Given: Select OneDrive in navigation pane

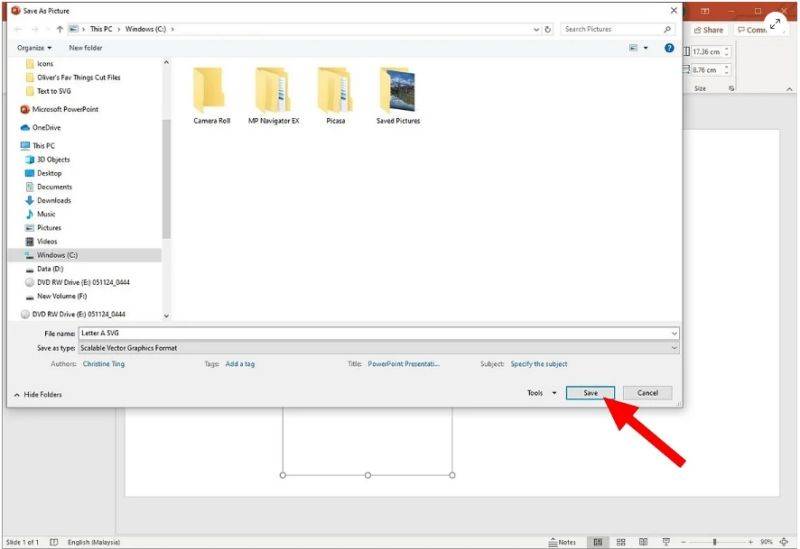Looking at the screenshot, I should [x=46, y=128].
